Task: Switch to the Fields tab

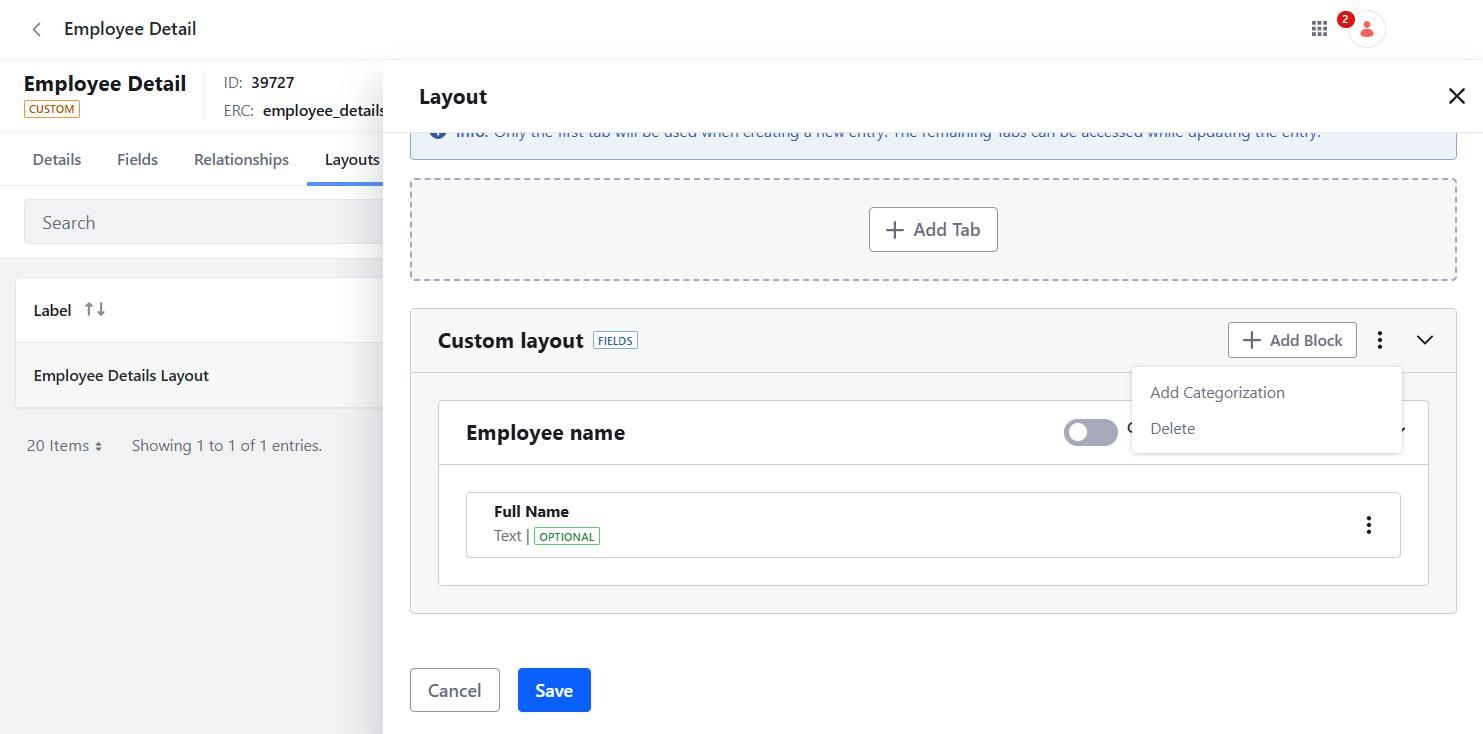Action: coord(137,159)
